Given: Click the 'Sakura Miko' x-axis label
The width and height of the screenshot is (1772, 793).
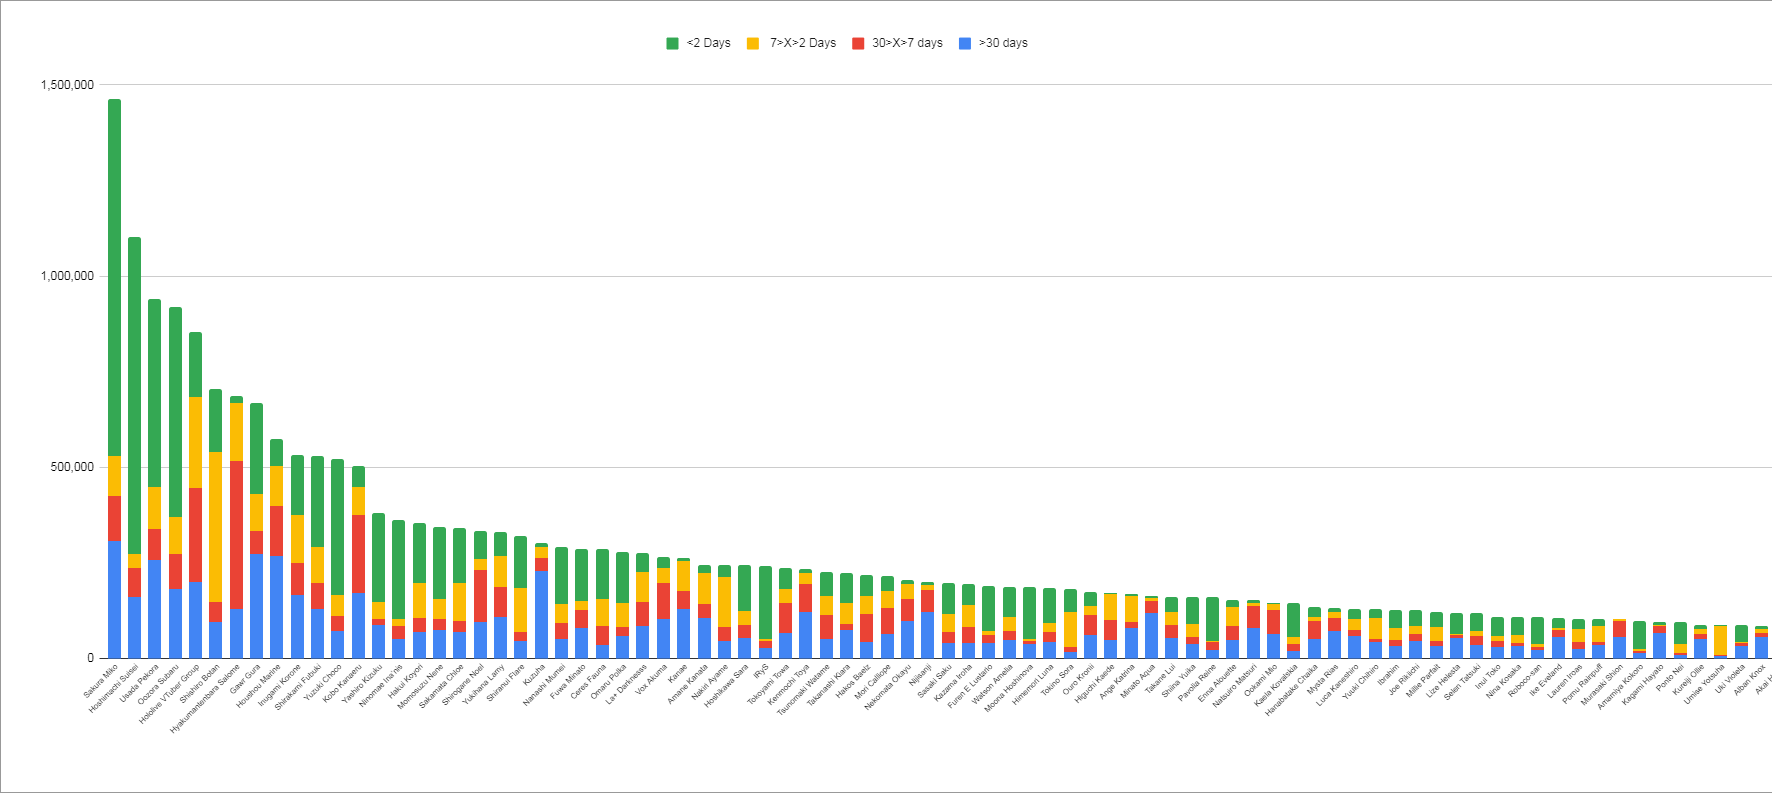Looking at the screenshot, I should click(102, 679).
